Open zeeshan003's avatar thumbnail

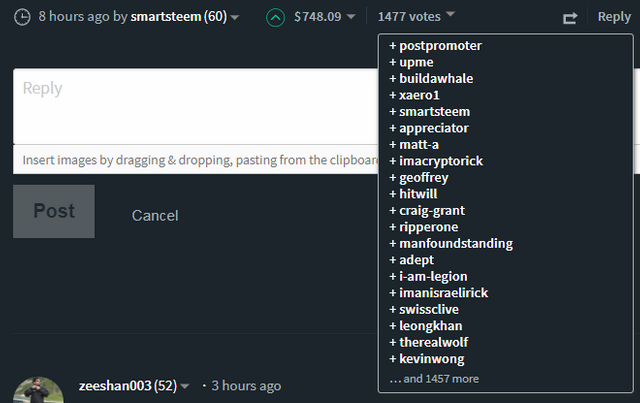coord(41,392)
